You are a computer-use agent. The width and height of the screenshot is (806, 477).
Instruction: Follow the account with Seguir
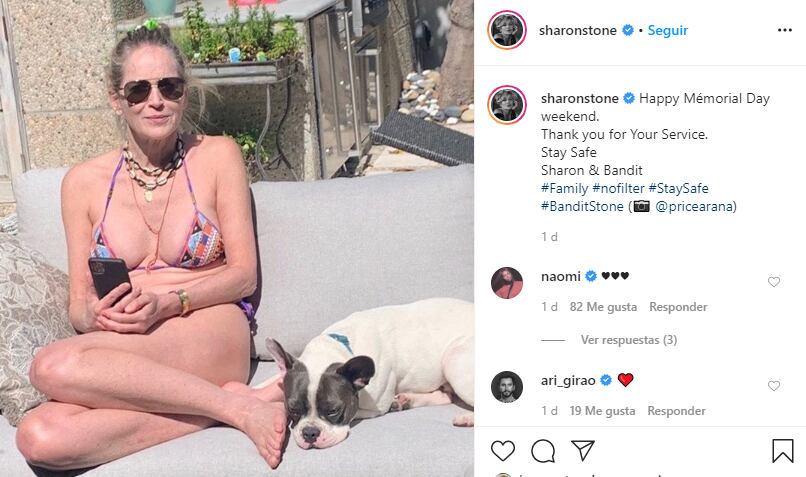pyautogui.click(x=667, y=30)
